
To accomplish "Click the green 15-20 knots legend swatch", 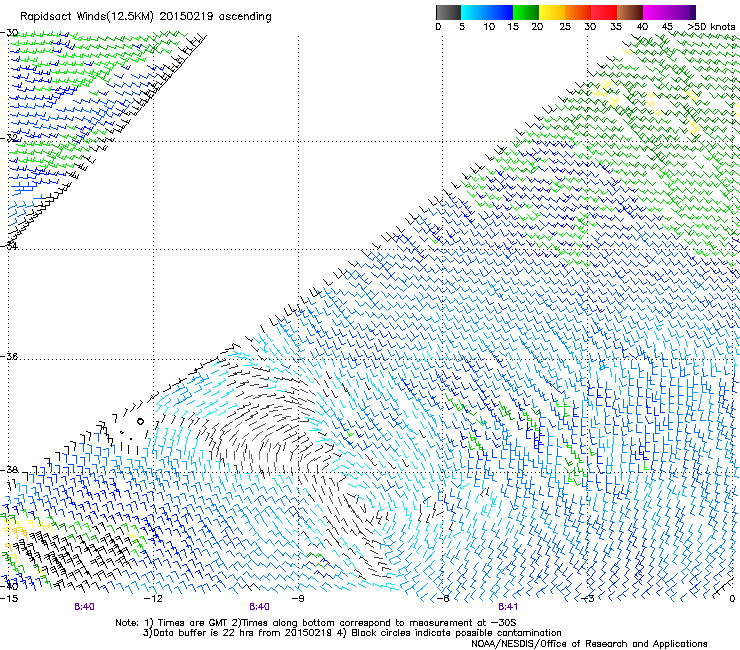I will 526,12.
